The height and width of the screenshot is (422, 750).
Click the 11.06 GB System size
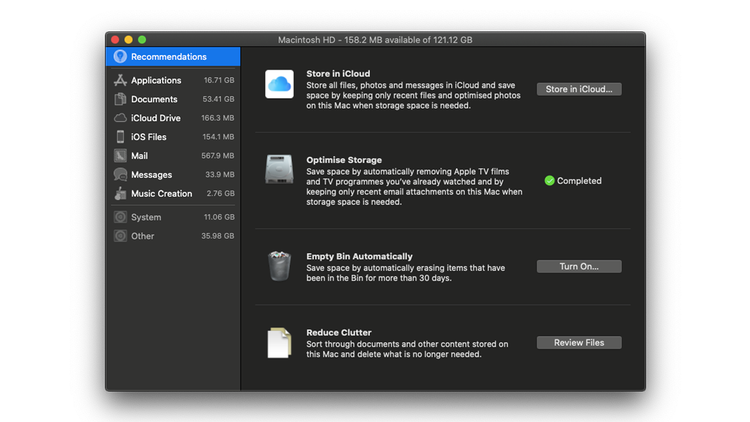tap(219, 217)
